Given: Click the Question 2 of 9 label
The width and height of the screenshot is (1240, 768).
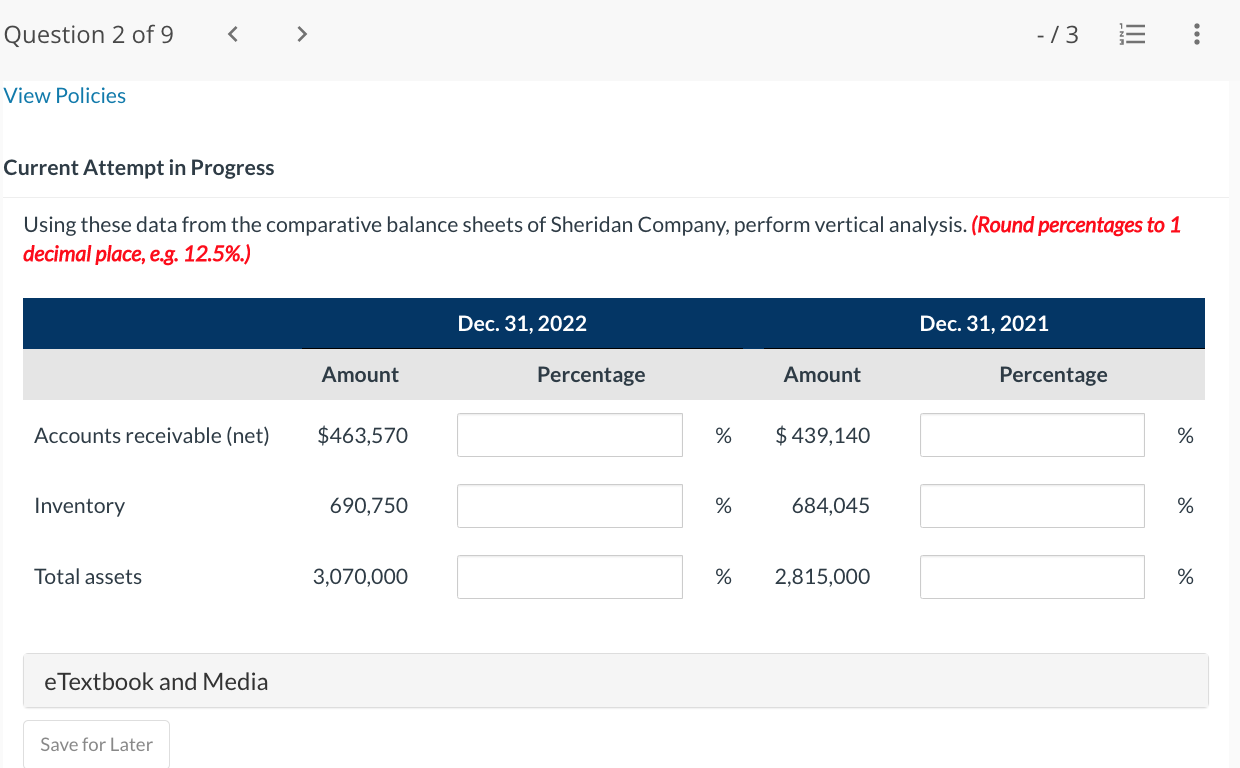Looking at the screenshot, I should 89,35.
